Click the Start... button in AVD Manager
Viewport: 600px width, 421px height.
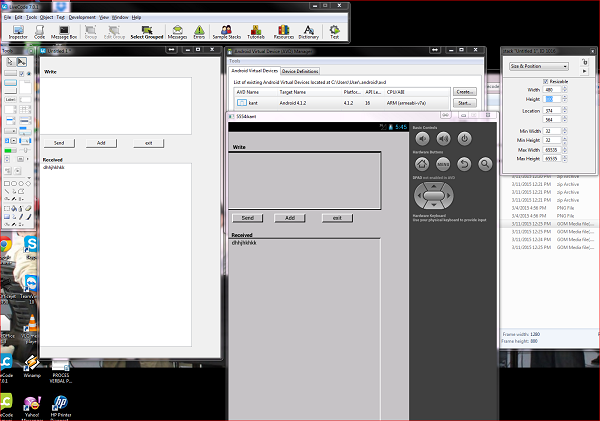pyautogui.click(x=463, y=102)
